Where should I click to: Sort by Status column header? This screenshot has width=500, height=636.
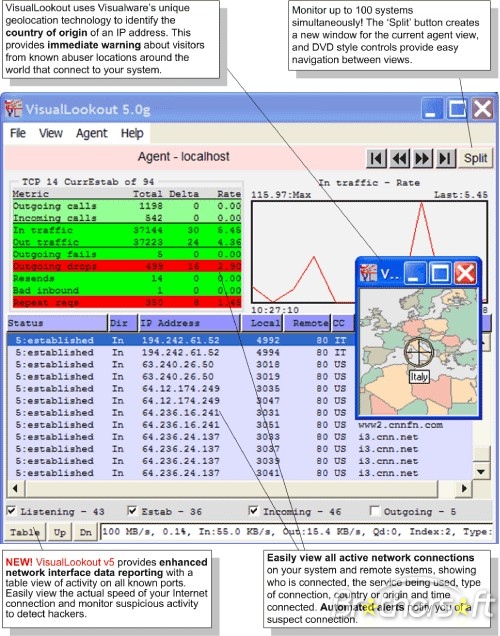(57, 323)
